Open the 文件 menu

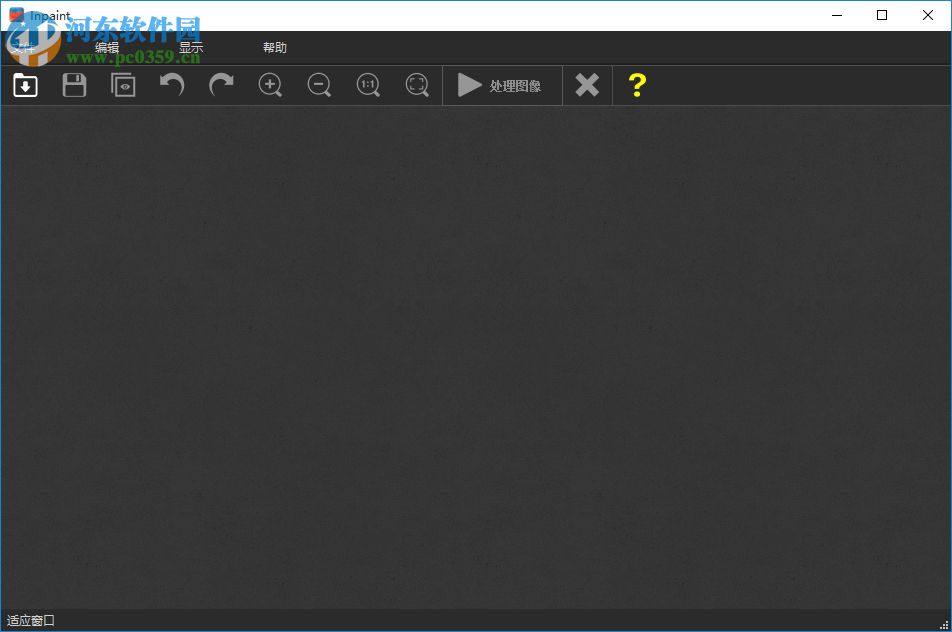click(23, 47)
